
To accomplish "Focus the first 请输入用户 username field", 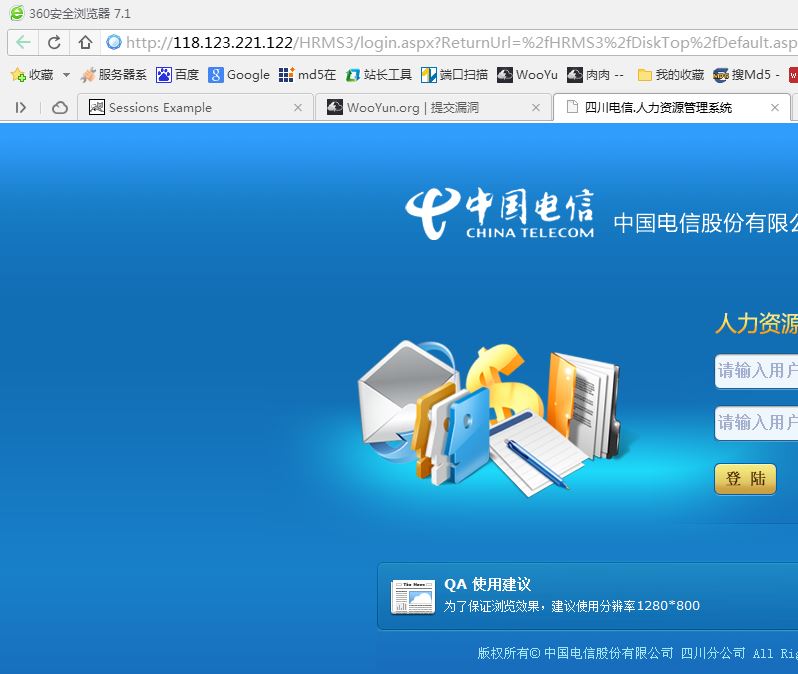I will [756, 371].
